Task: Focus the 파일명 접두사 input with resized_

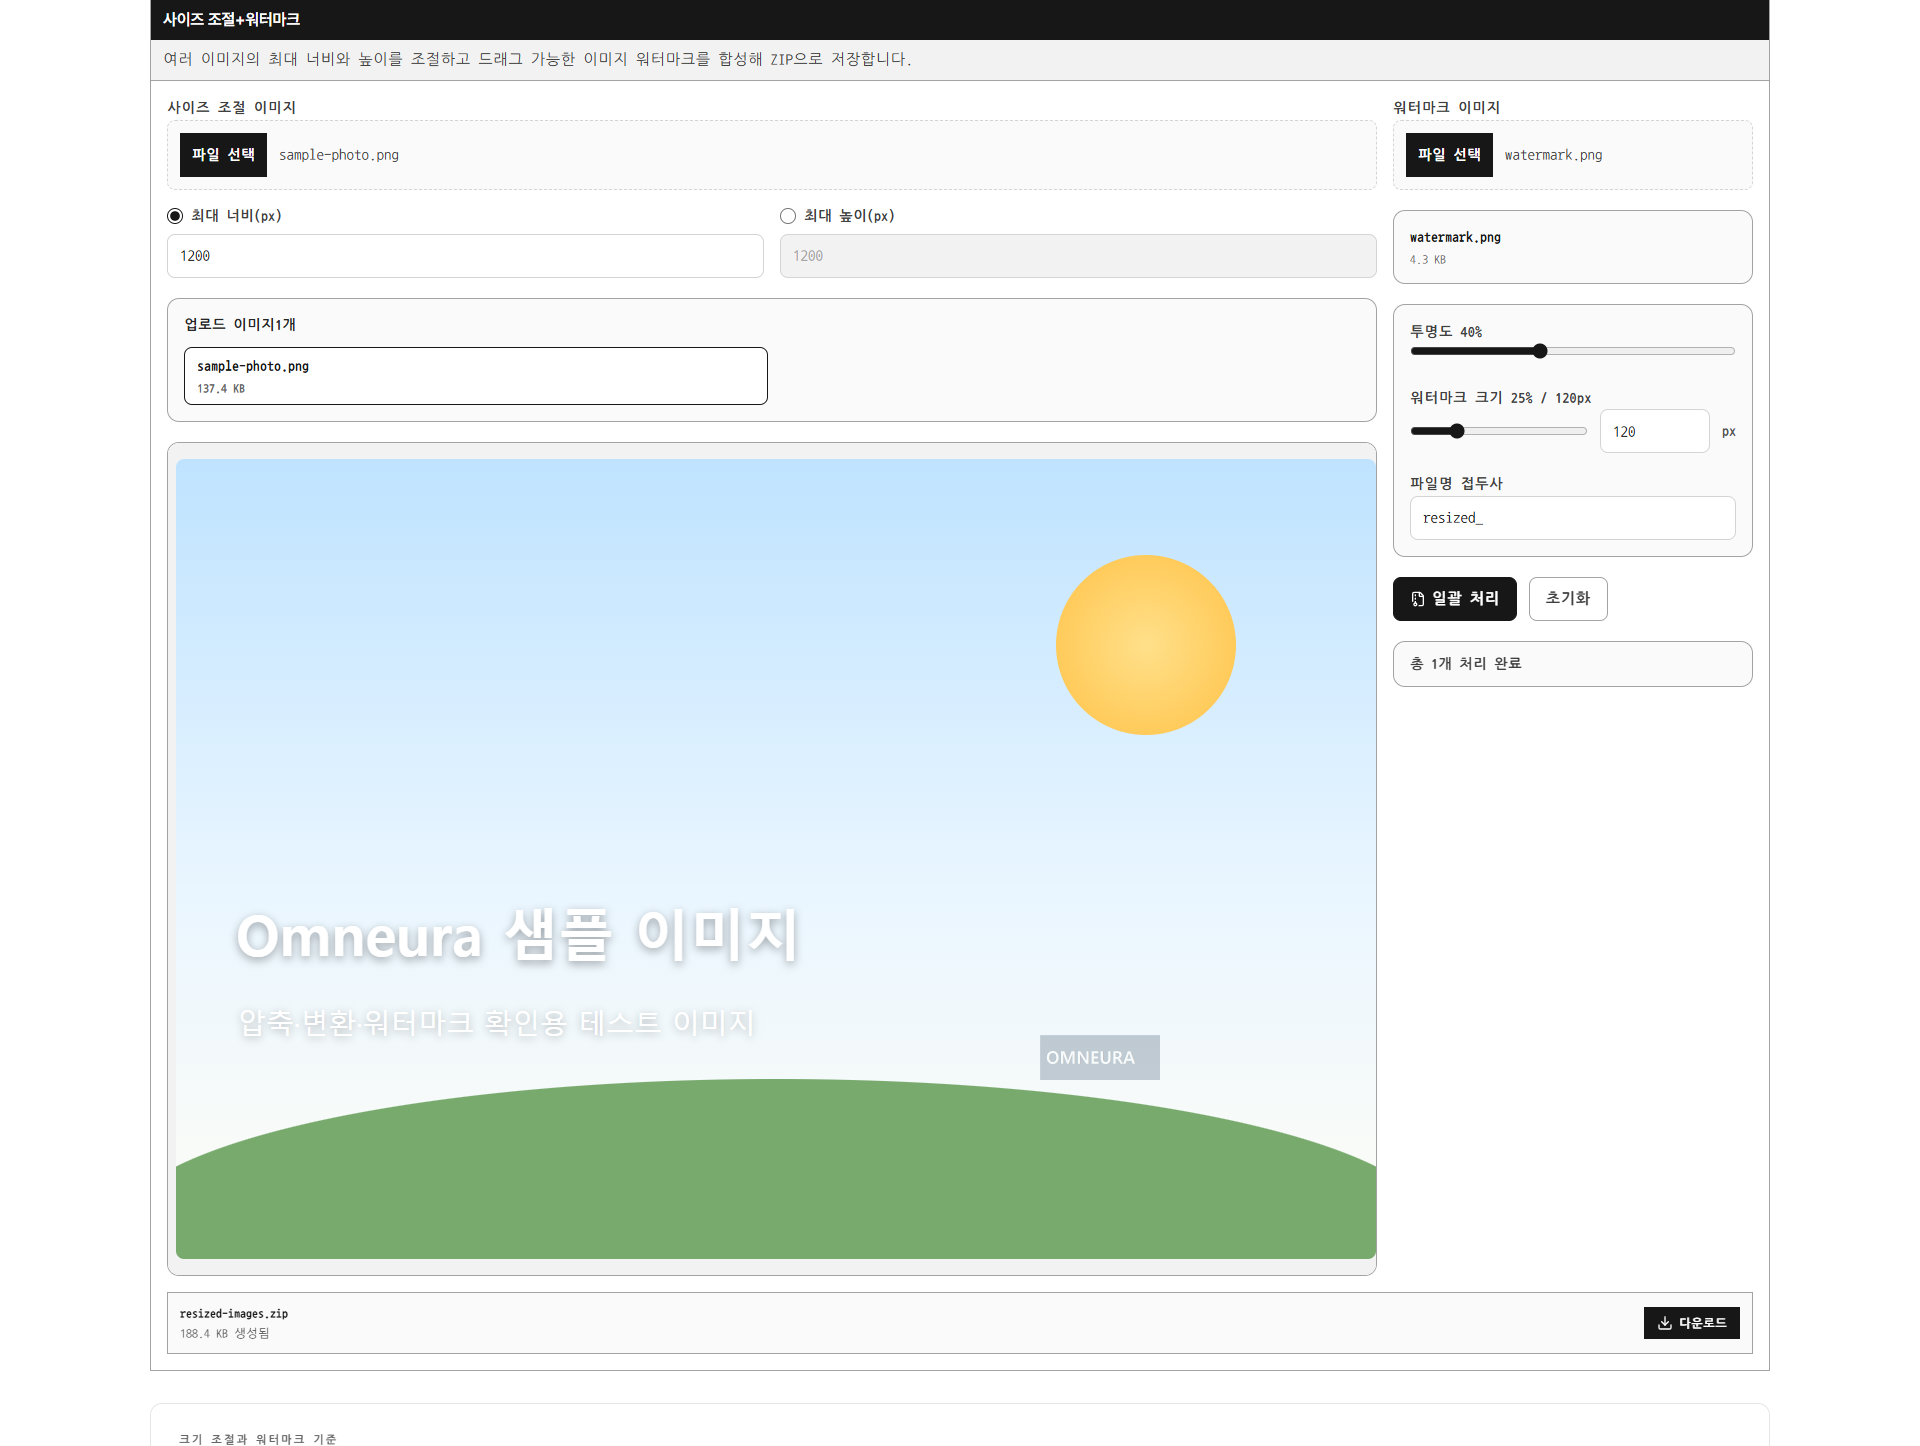Action: click(x=1572, y=518)
